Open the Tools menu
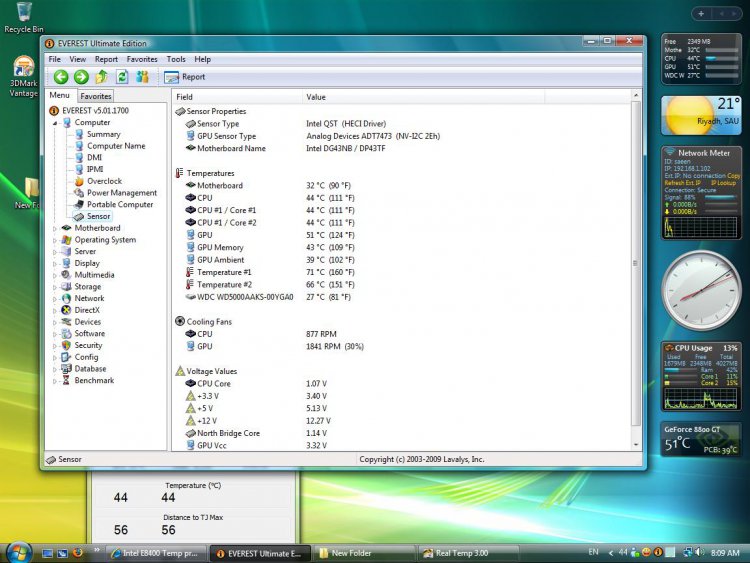Image resolution: width=750 pixels, height=563 pixels. point(176,59)
